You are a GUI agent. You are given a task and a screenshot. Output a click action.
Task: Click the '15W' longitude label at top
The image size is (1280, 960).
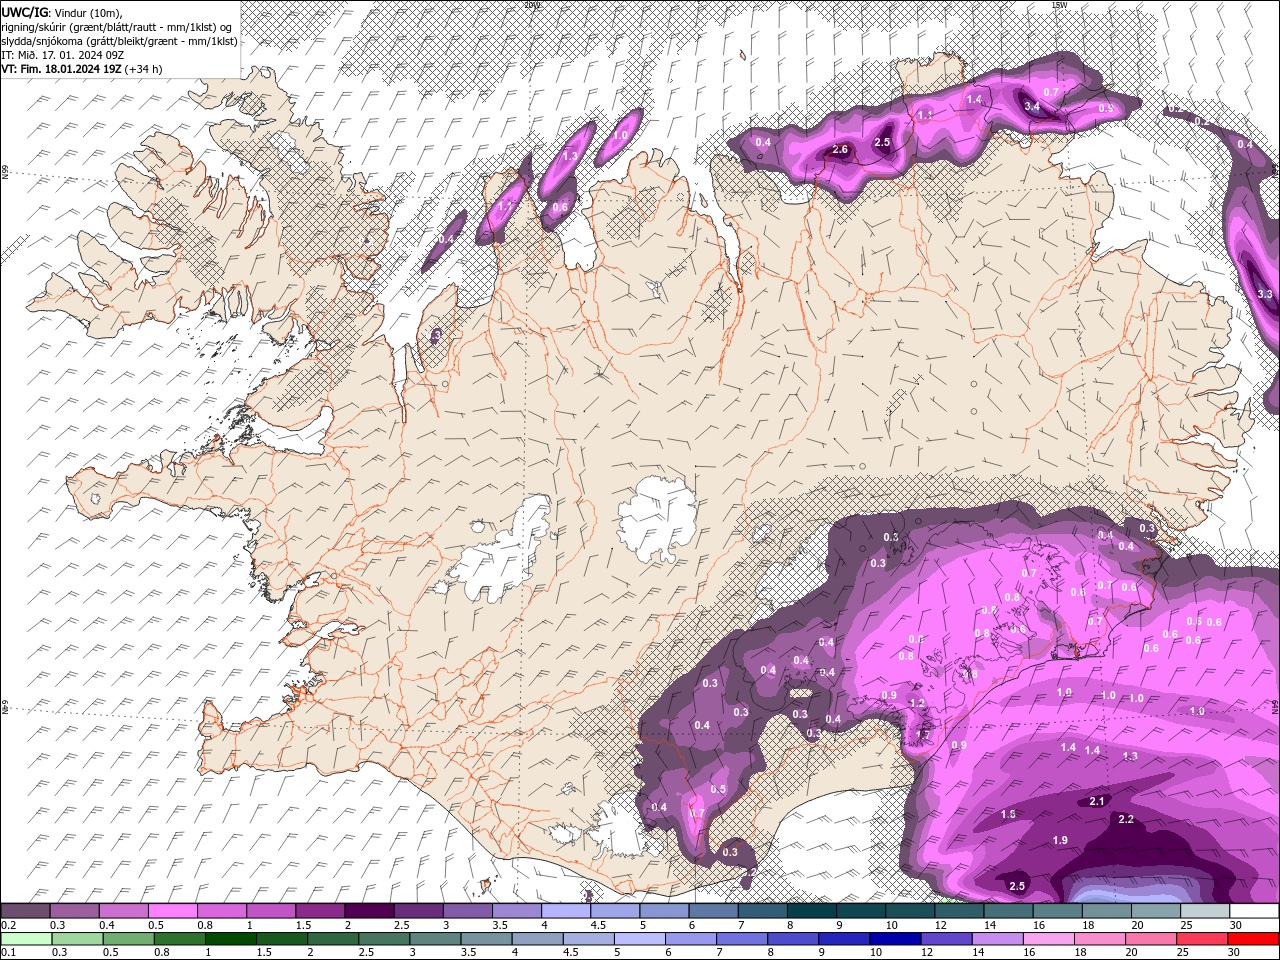[x=1060, y=5]
